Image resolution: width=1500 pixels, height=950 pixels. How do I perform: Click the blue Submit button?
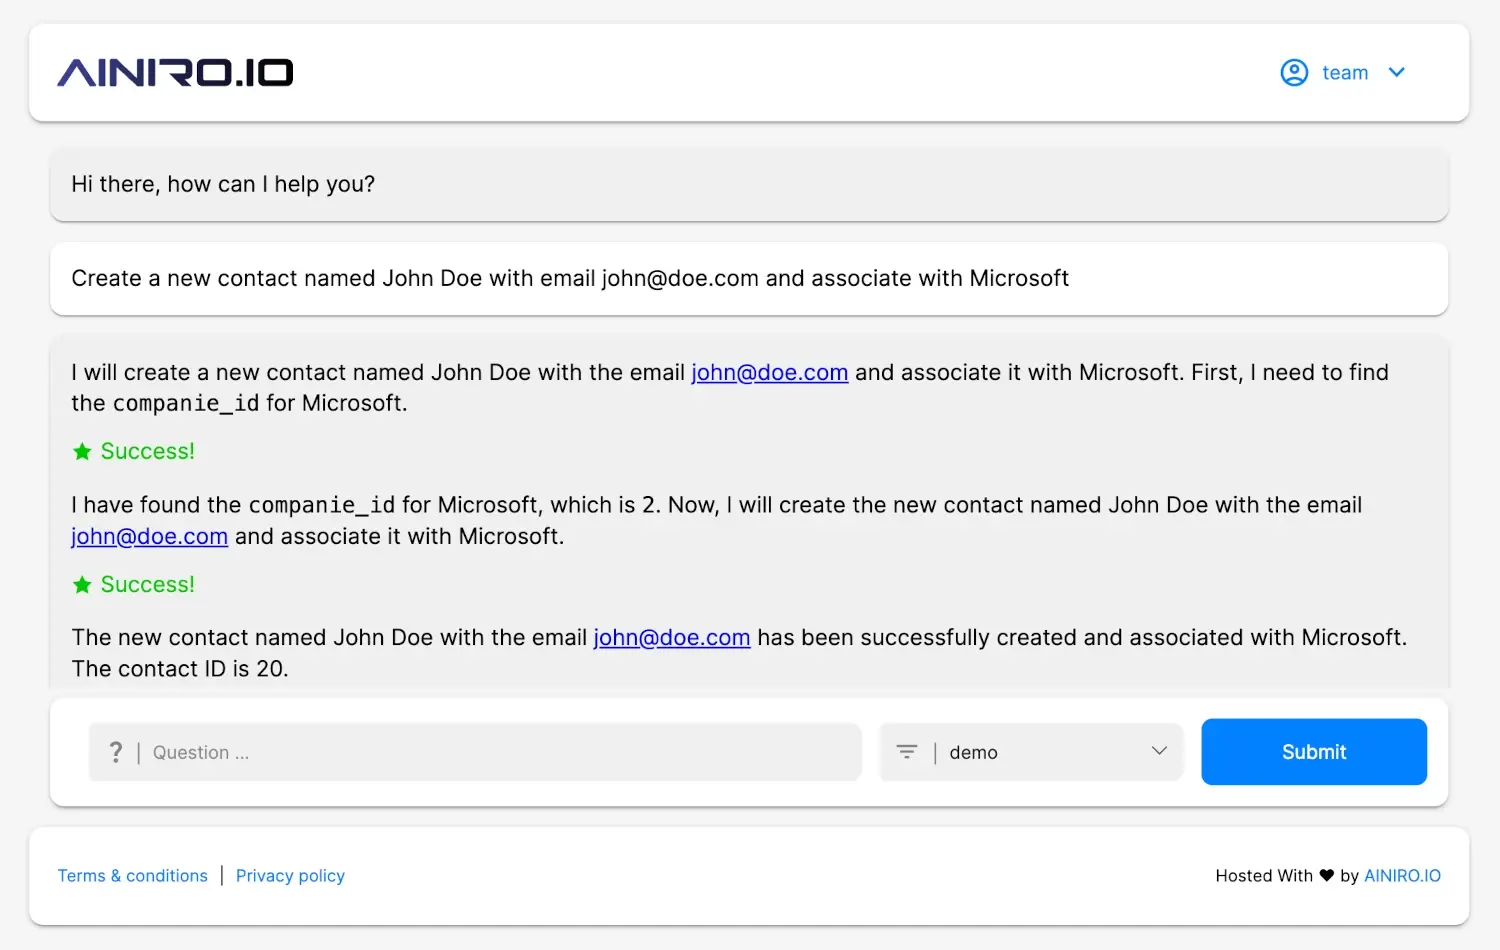click(1314, 752)
